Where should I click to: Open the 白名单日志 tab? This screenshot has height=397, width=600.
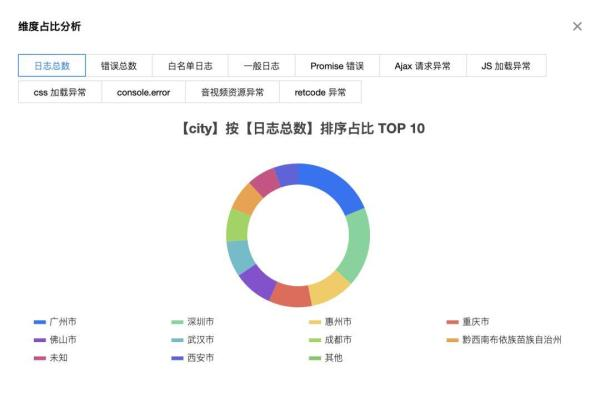pos(190,66)
